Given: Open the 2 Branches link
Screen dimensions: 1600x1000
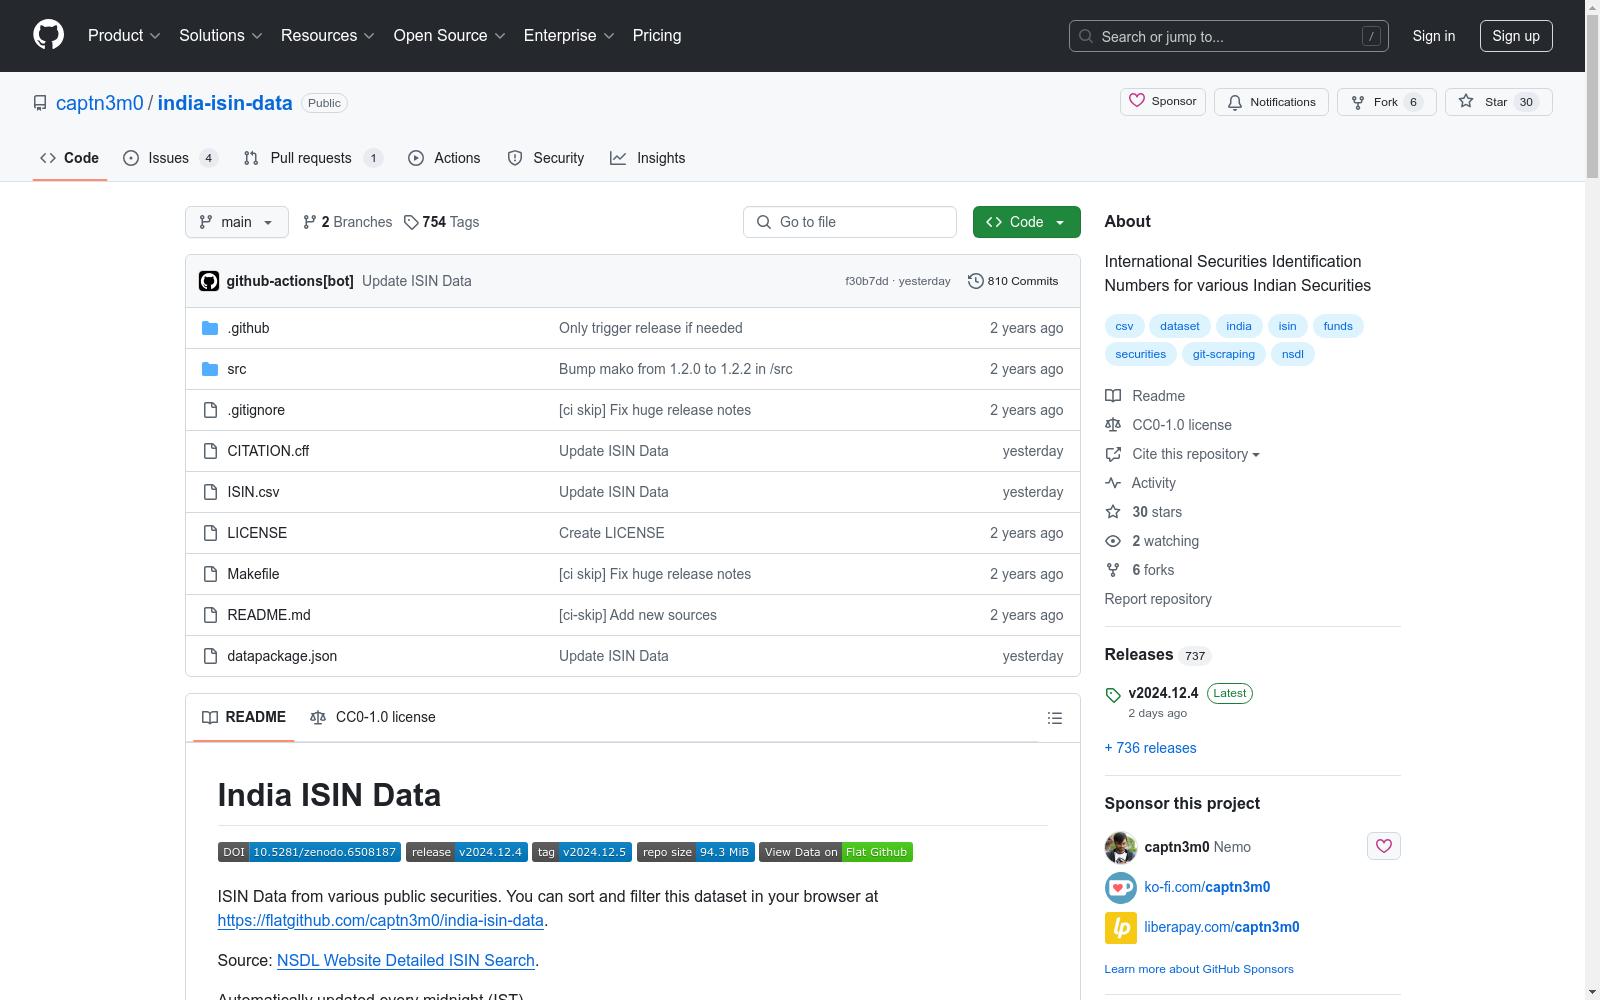Looking at the screenshot, I should 348,222.
